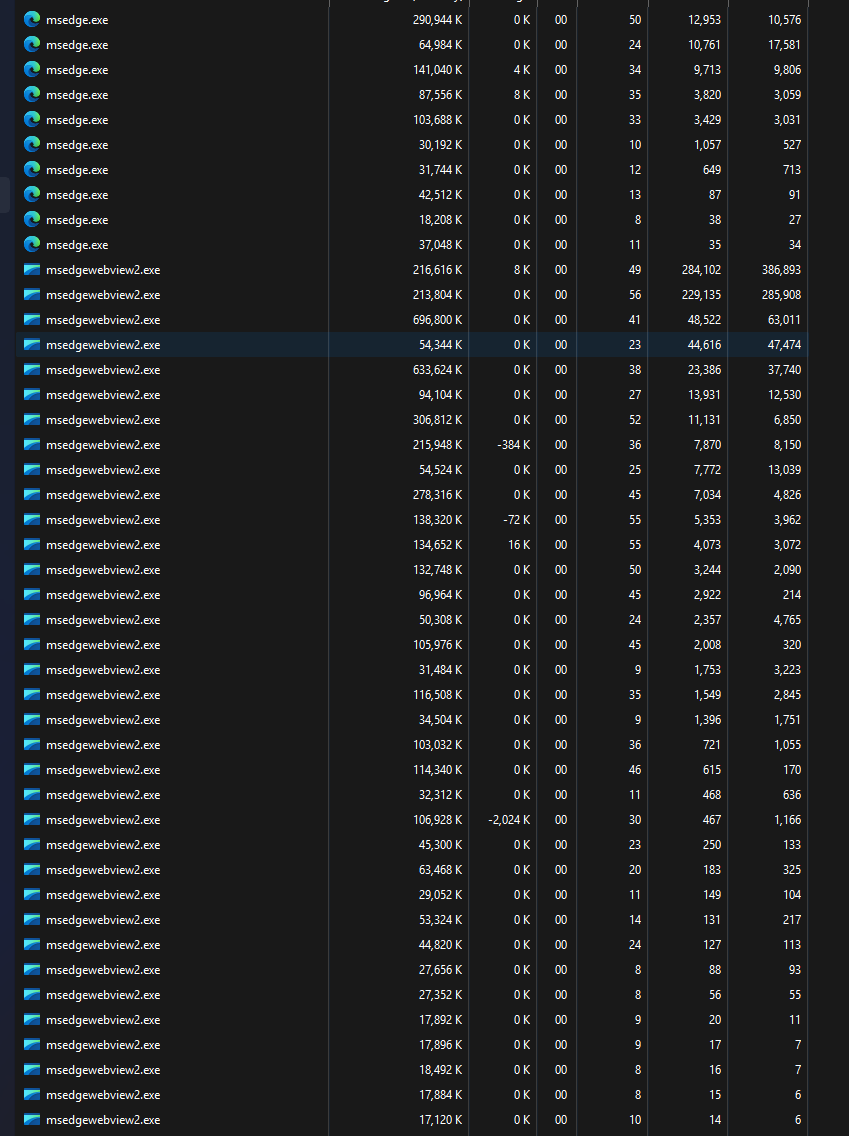Viewport: 849px width, 1136px height.
Task: Click WebView2 icon in highlighted 54,344 K row
Action: [32, 344]
